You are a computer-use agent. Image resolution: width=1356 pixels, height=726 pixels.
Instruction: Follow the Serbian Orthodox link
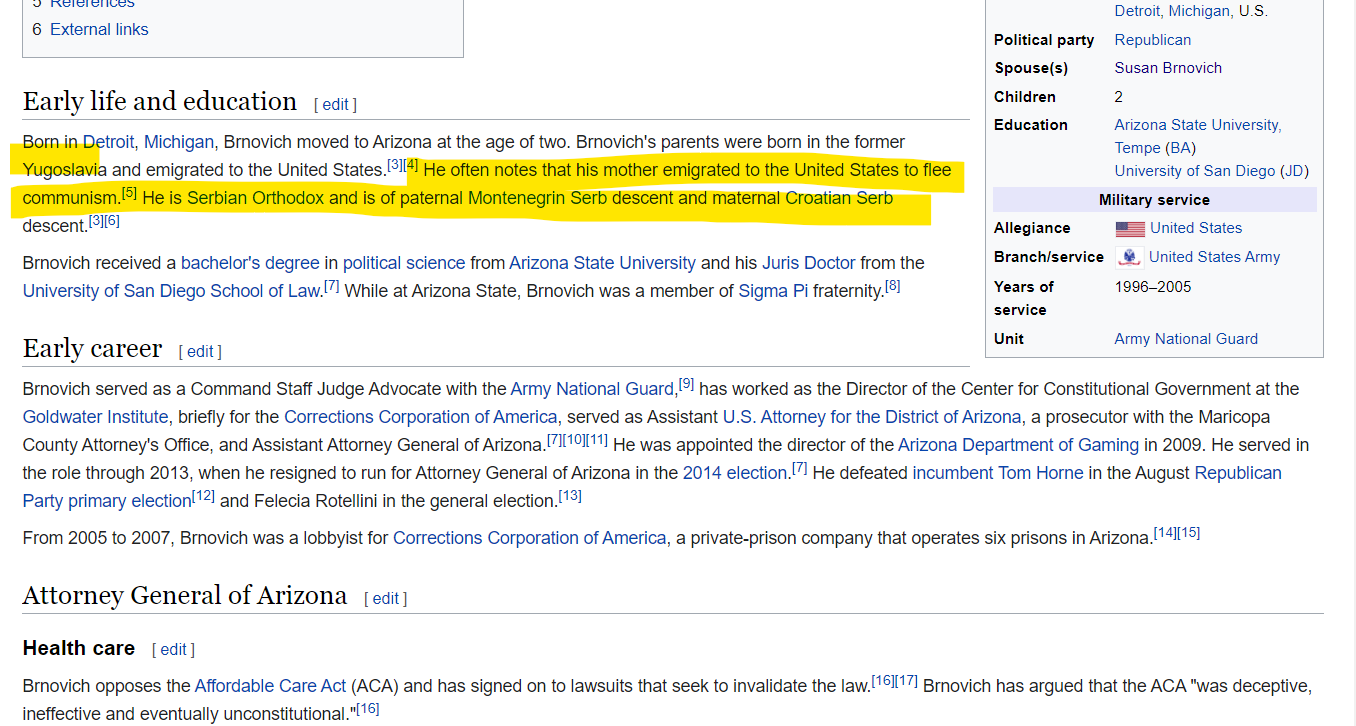[x=256, y=198]
